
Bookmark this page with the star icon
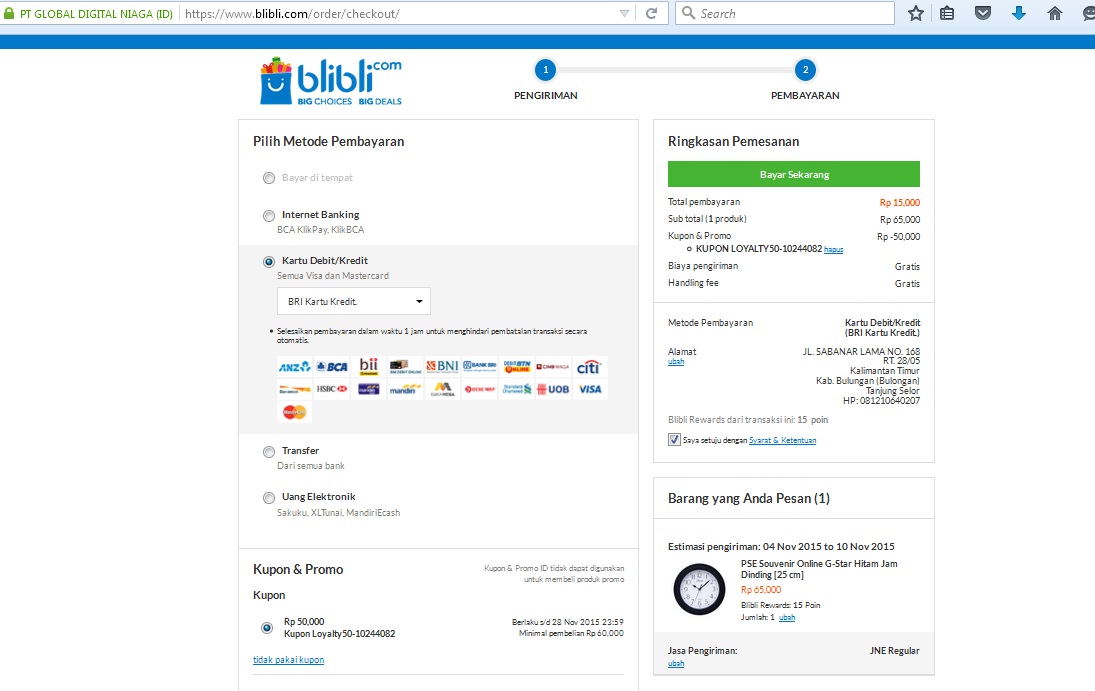coord(916,13)
